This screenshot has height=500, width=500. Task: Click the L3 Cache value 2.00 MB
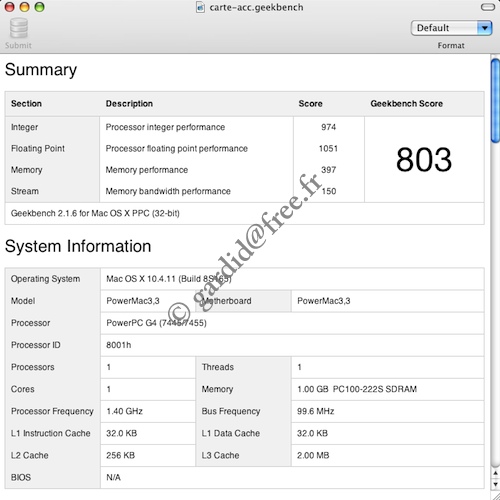pos(313,455)
